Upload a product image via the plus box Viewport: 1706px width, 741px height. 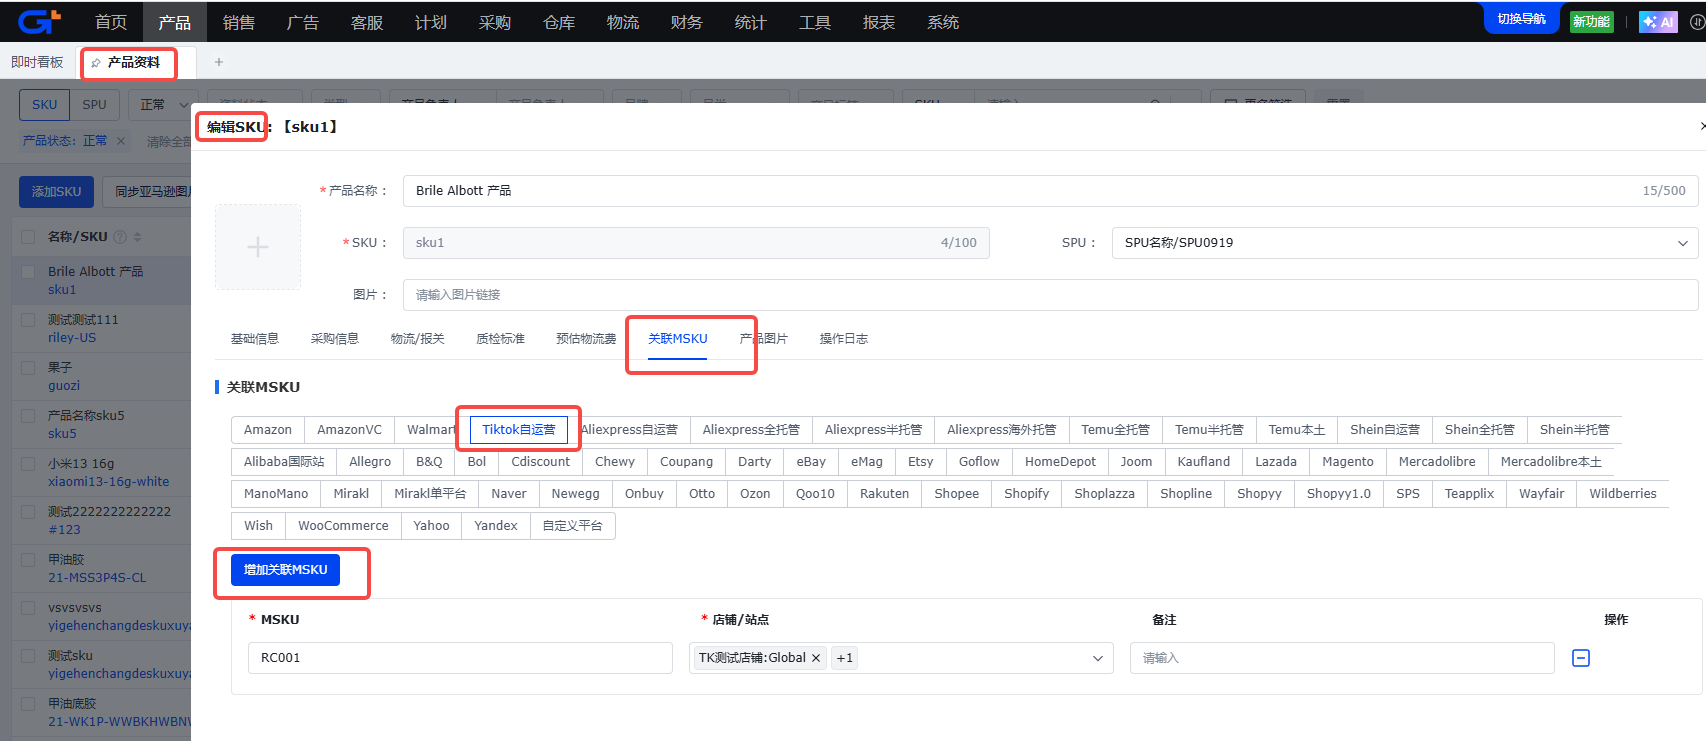[x=258, y=247]
